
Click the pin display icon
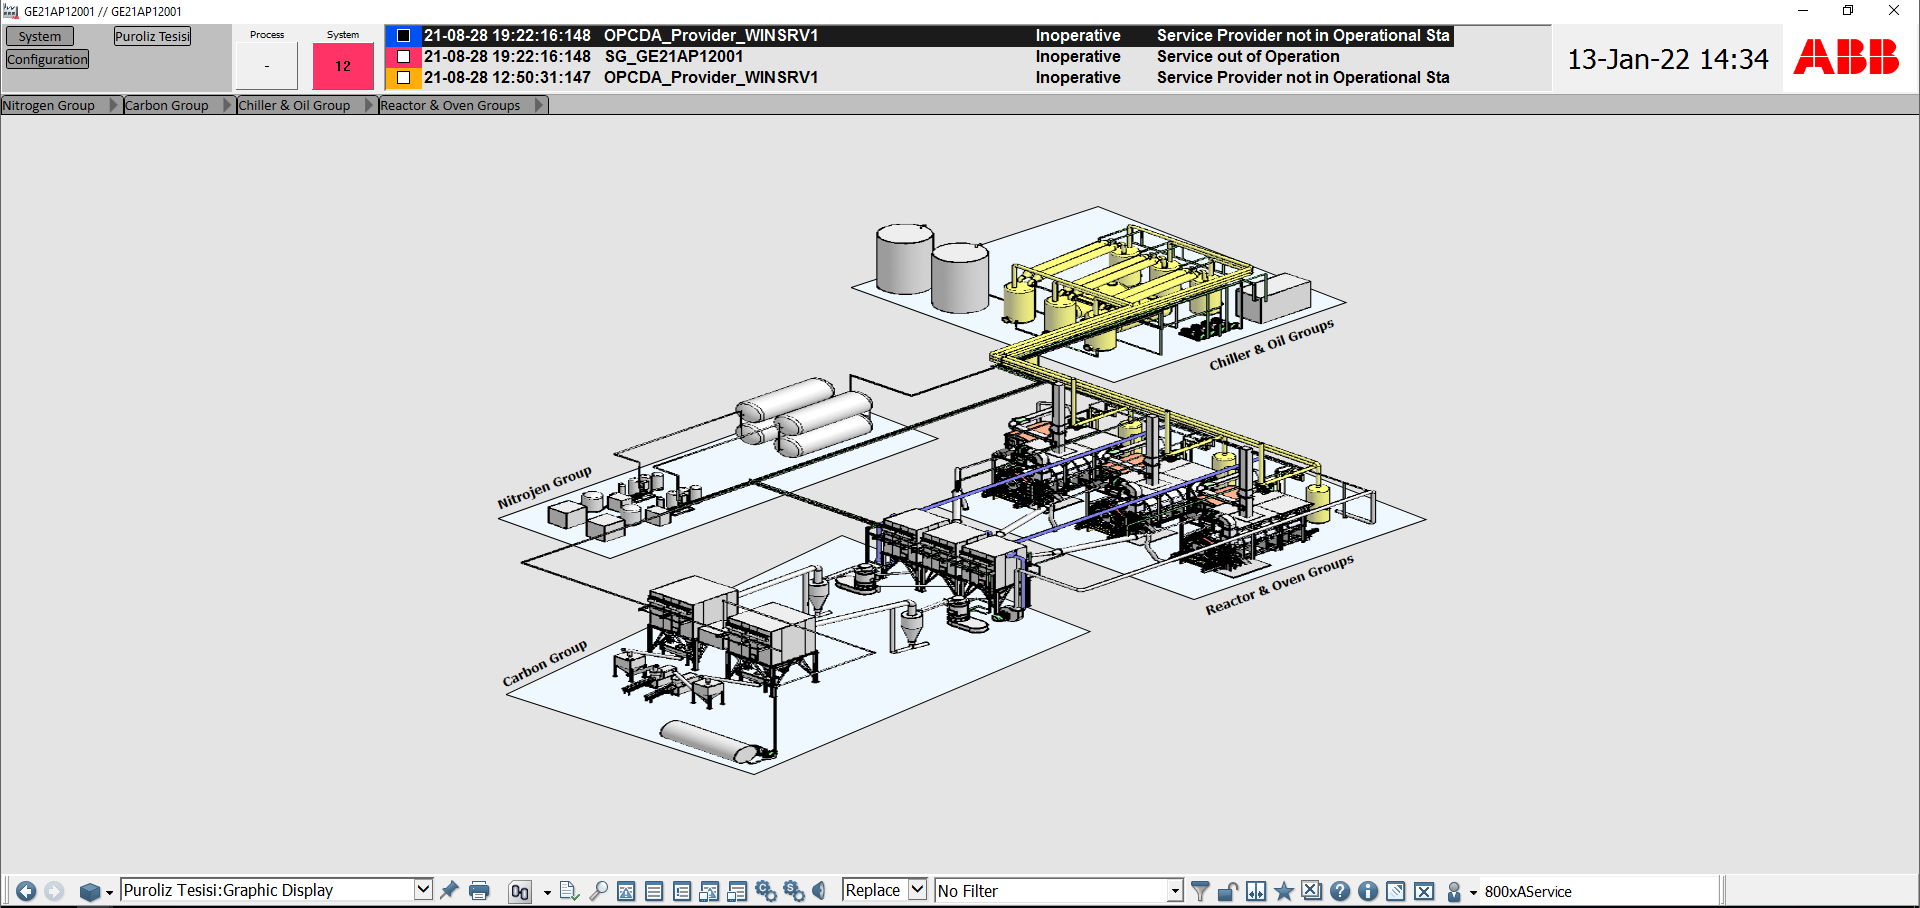[450, 890]
